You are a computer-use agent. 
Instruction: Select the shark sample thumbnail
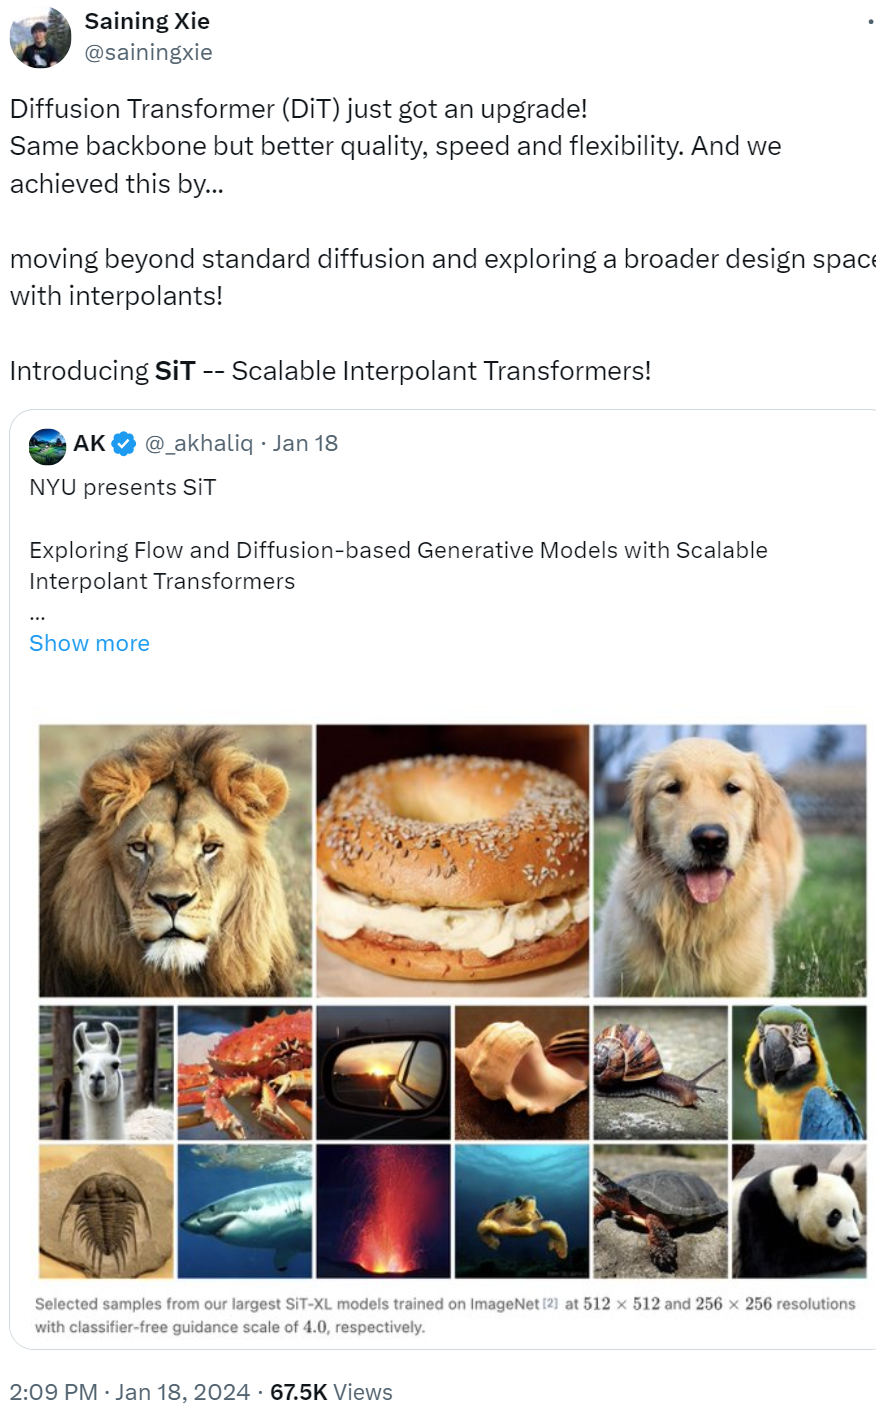[244, 1211]
